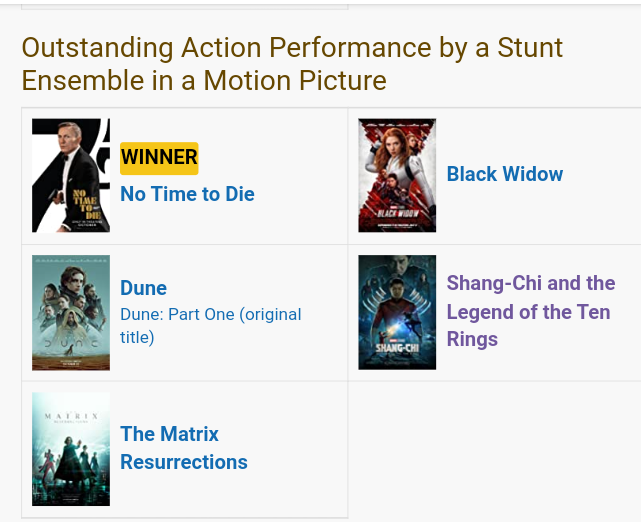
Task: Select the Shang-Chi poster image
Action: (x=397, y=312)
